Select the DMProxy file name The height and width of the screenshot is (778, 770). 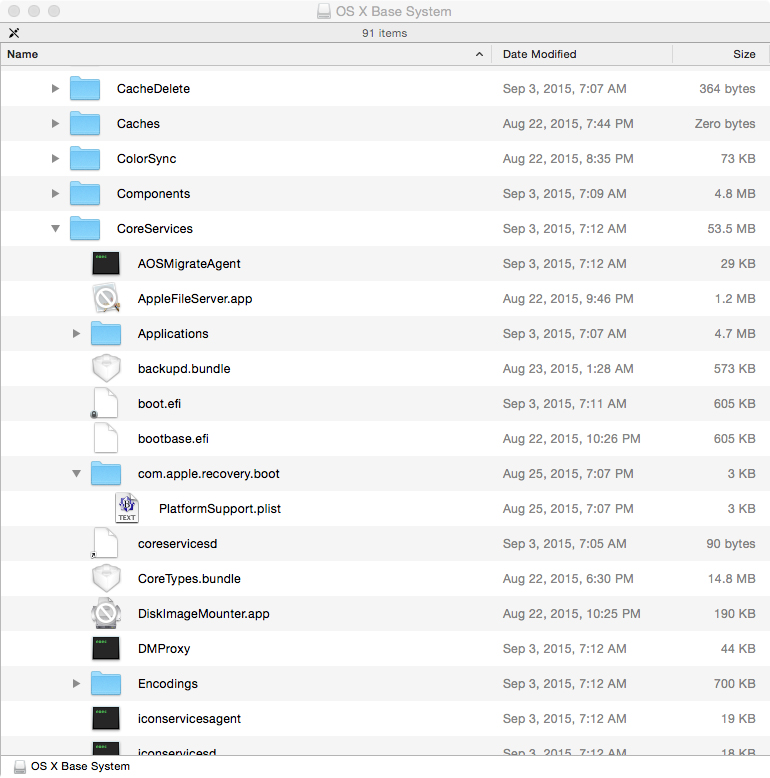click(x=164, y=648)
